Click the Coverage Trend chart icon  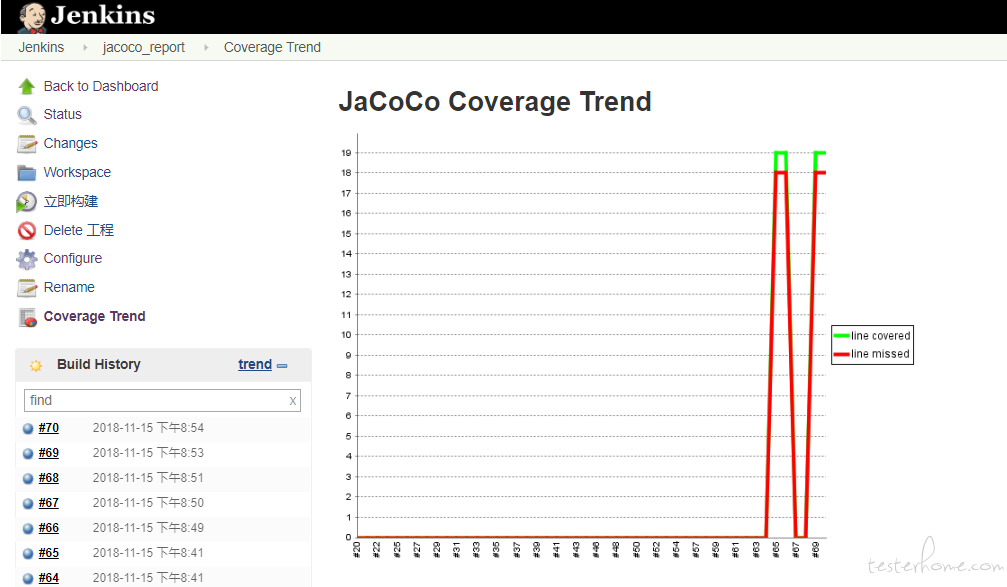coord(28,317)
